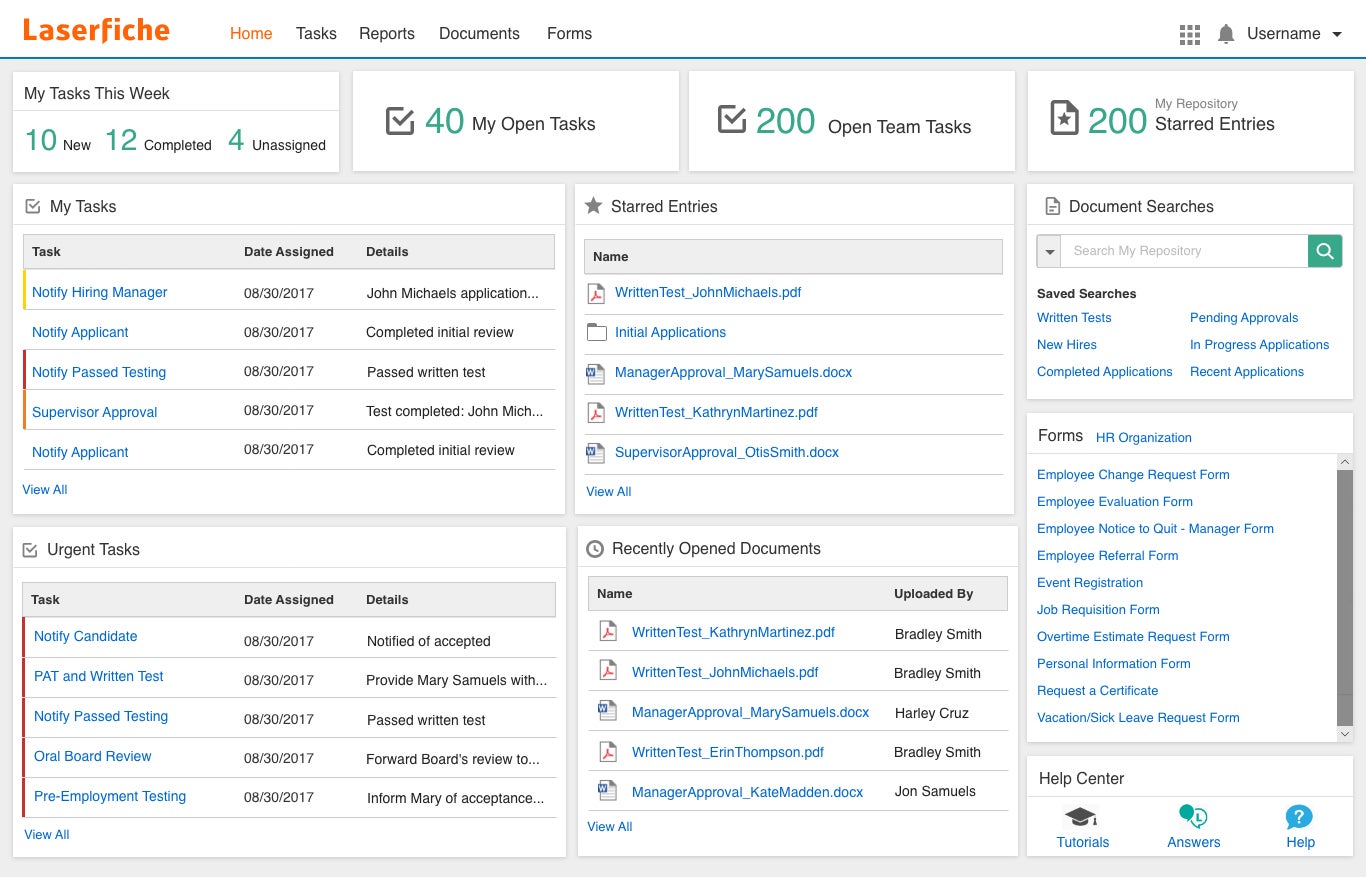1366x877 pixels.
Task: Click the Tutorials graduation cap icon
Action: pos(1082,816)
